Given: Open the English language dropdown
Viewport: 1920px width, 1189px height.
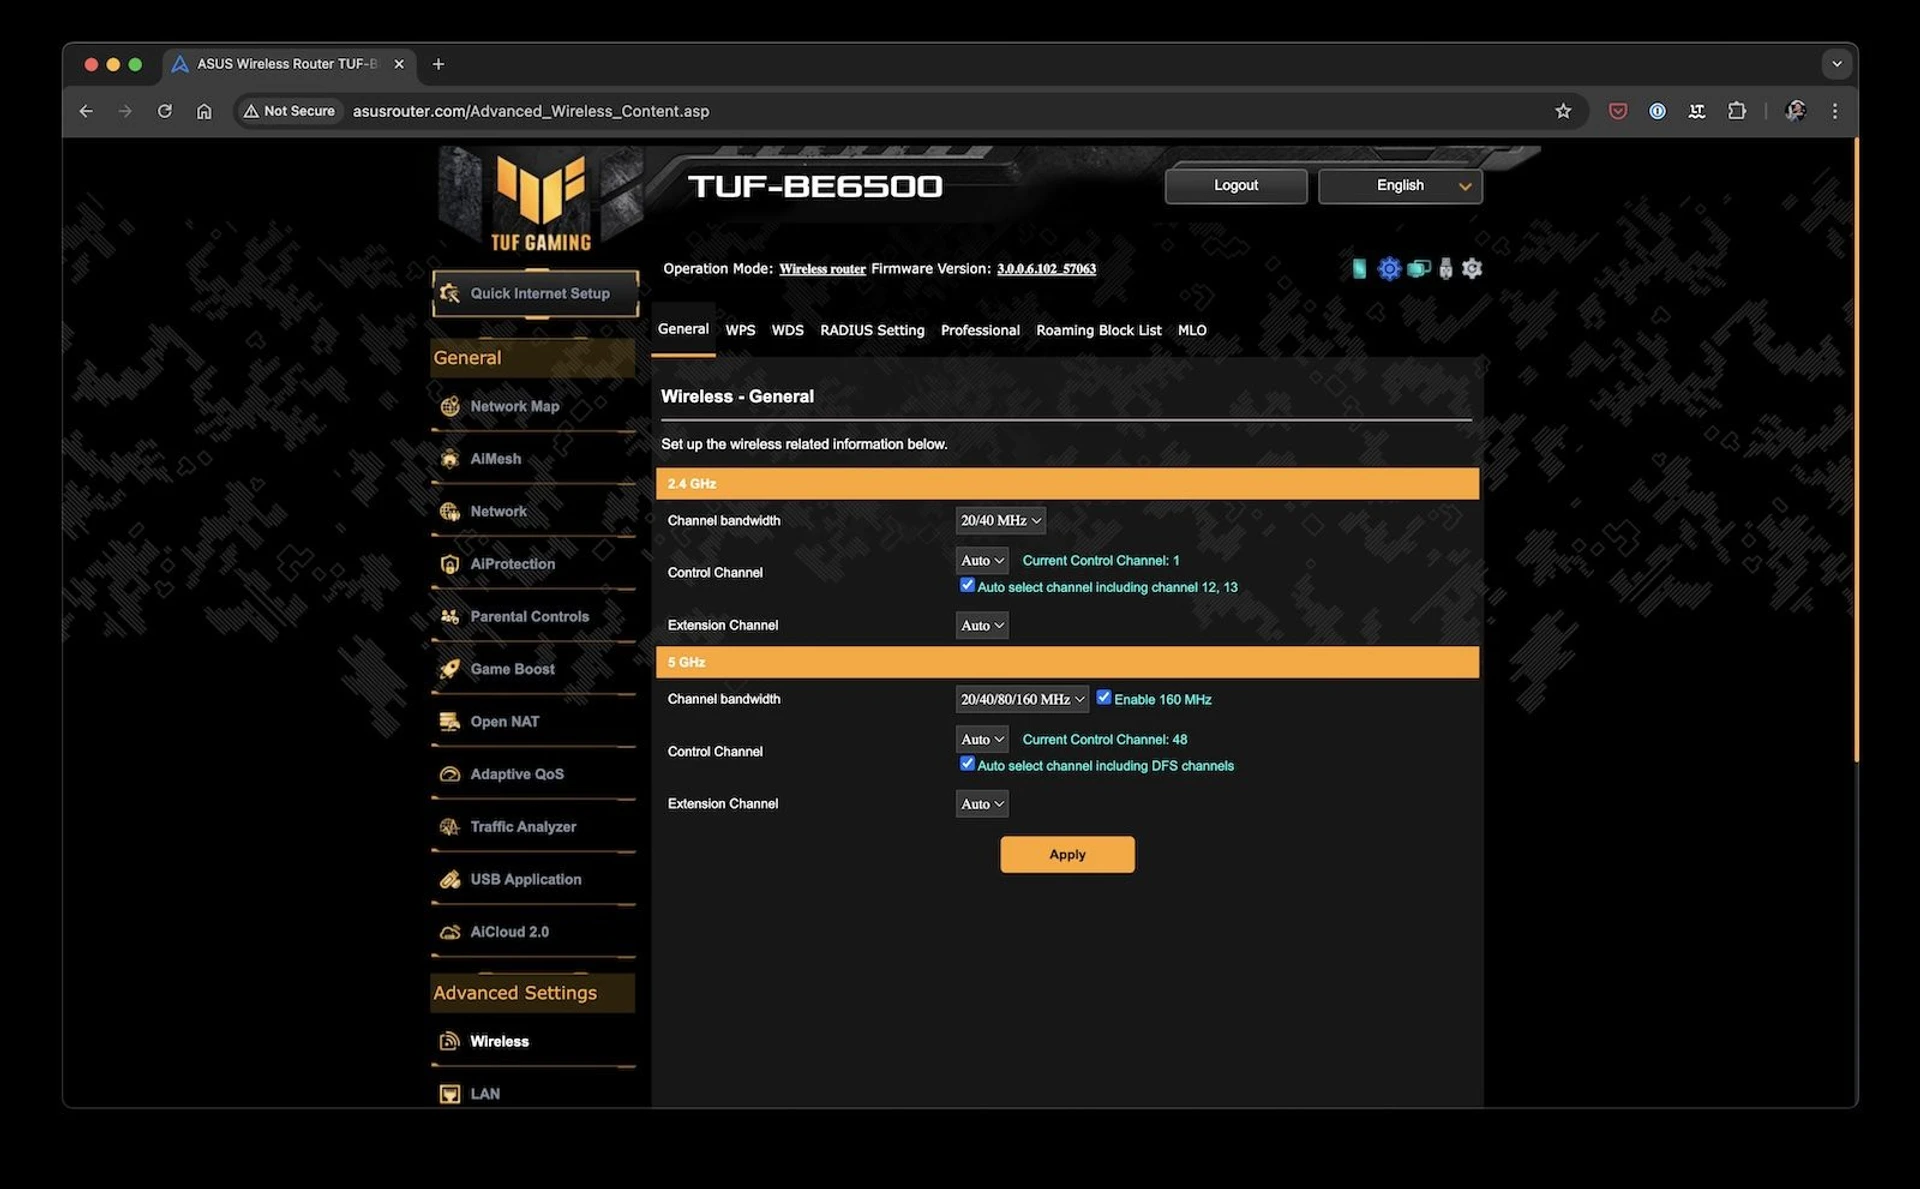Looking at the screenshot, I should click(x=1400, y=185).
